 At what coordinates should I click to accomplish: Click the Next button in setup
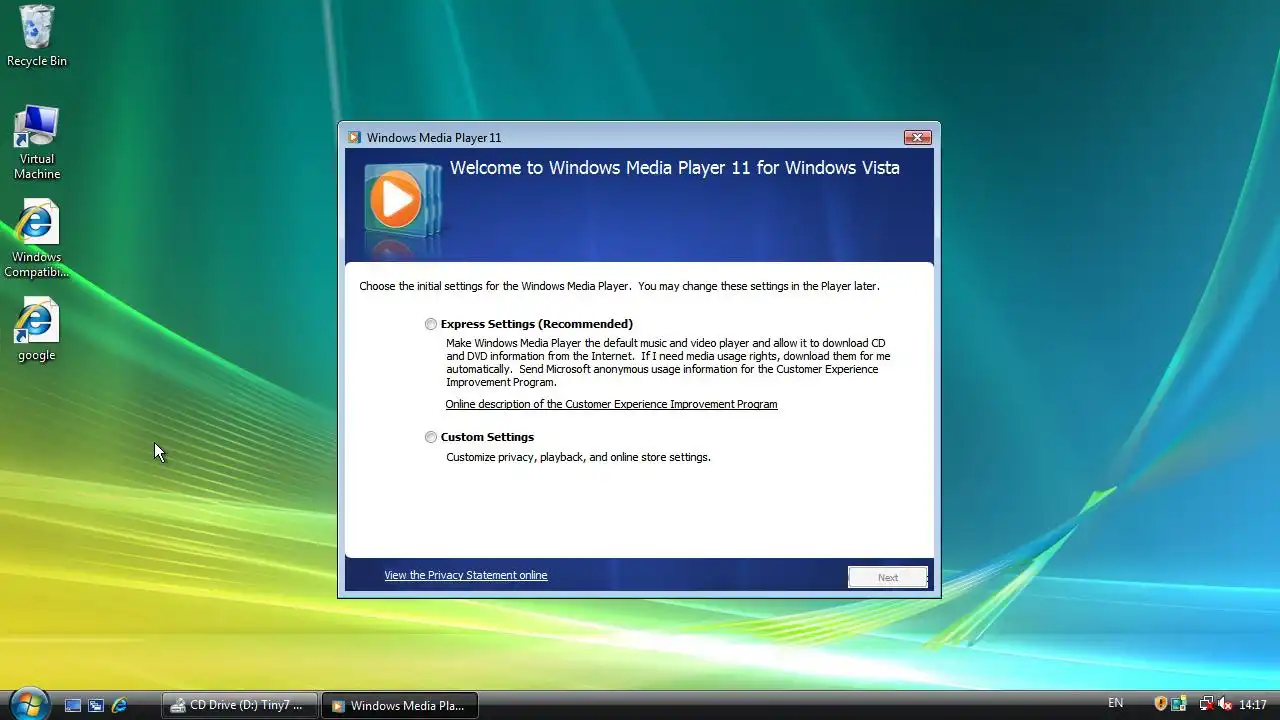click(888, 577)
